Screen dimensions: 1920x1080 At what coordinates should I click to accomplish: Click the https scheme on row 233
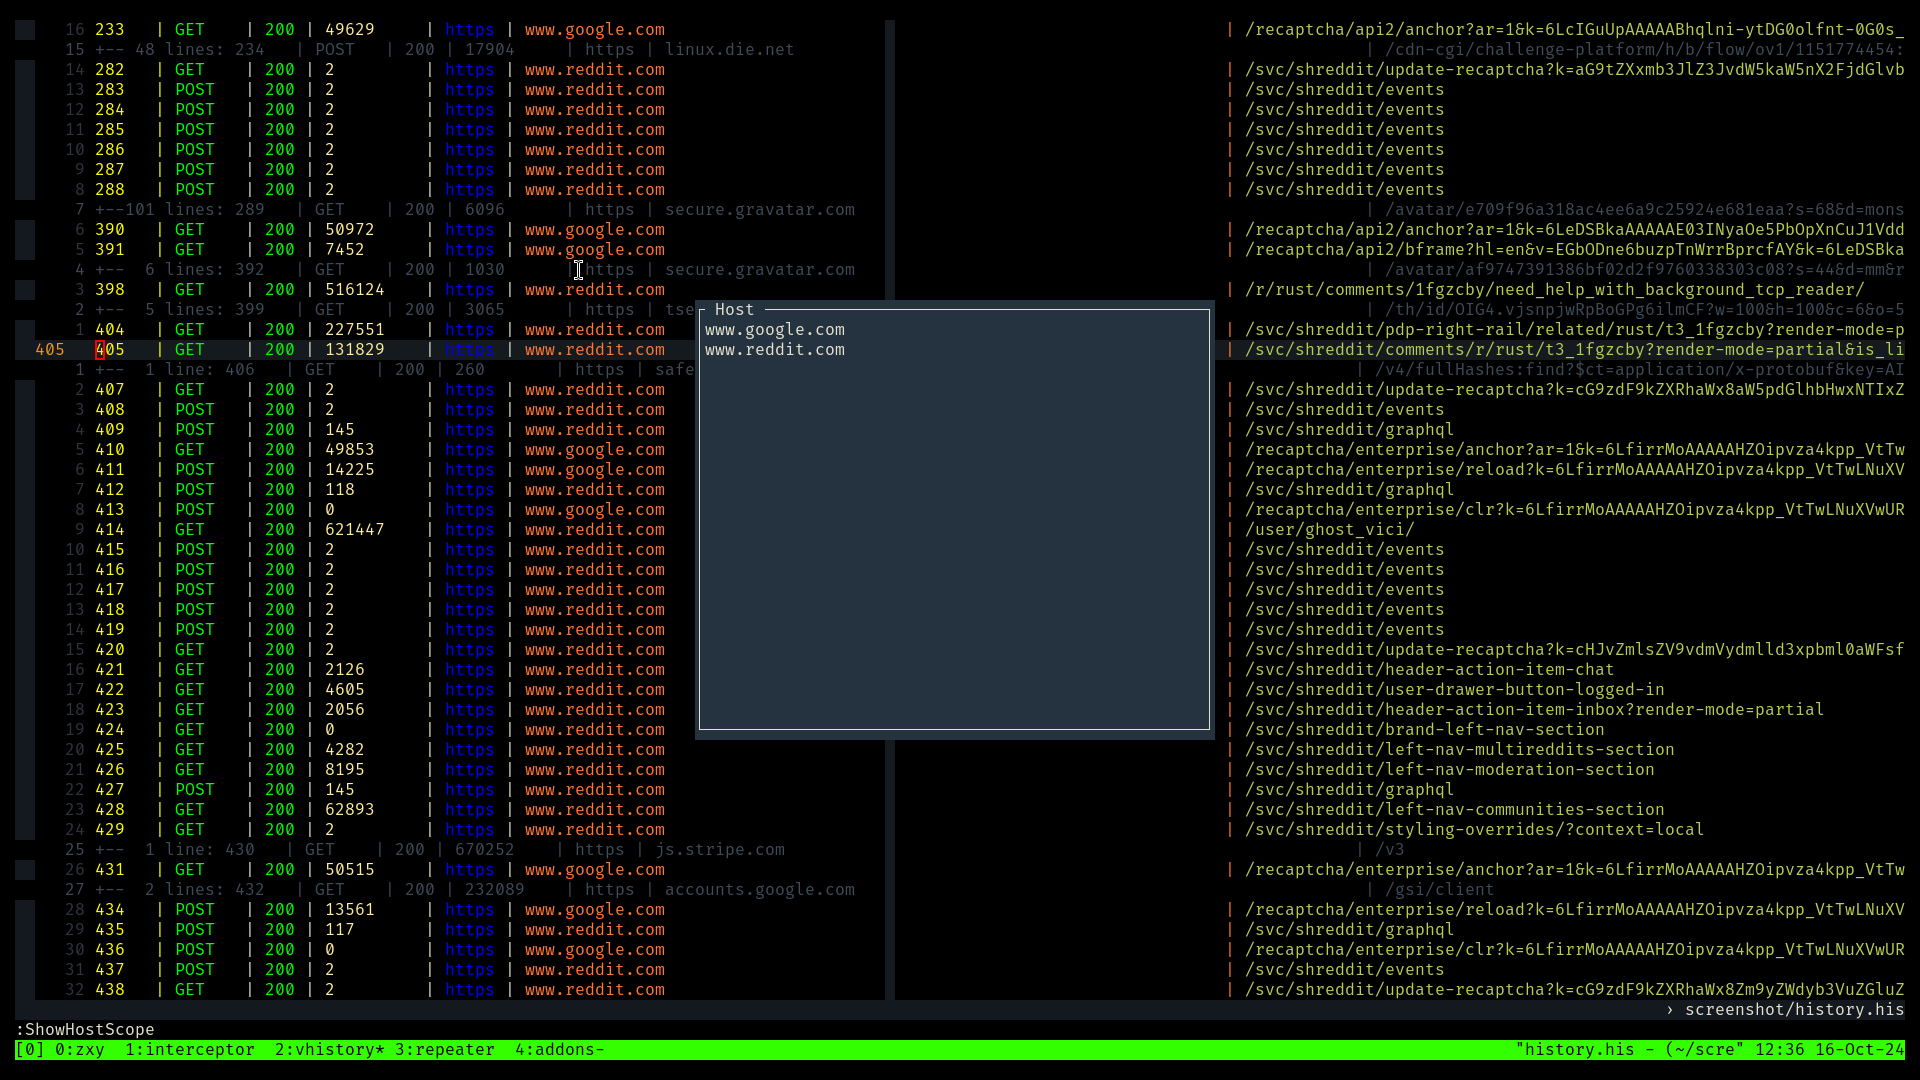pyautogui.click(x=469, y=30)
